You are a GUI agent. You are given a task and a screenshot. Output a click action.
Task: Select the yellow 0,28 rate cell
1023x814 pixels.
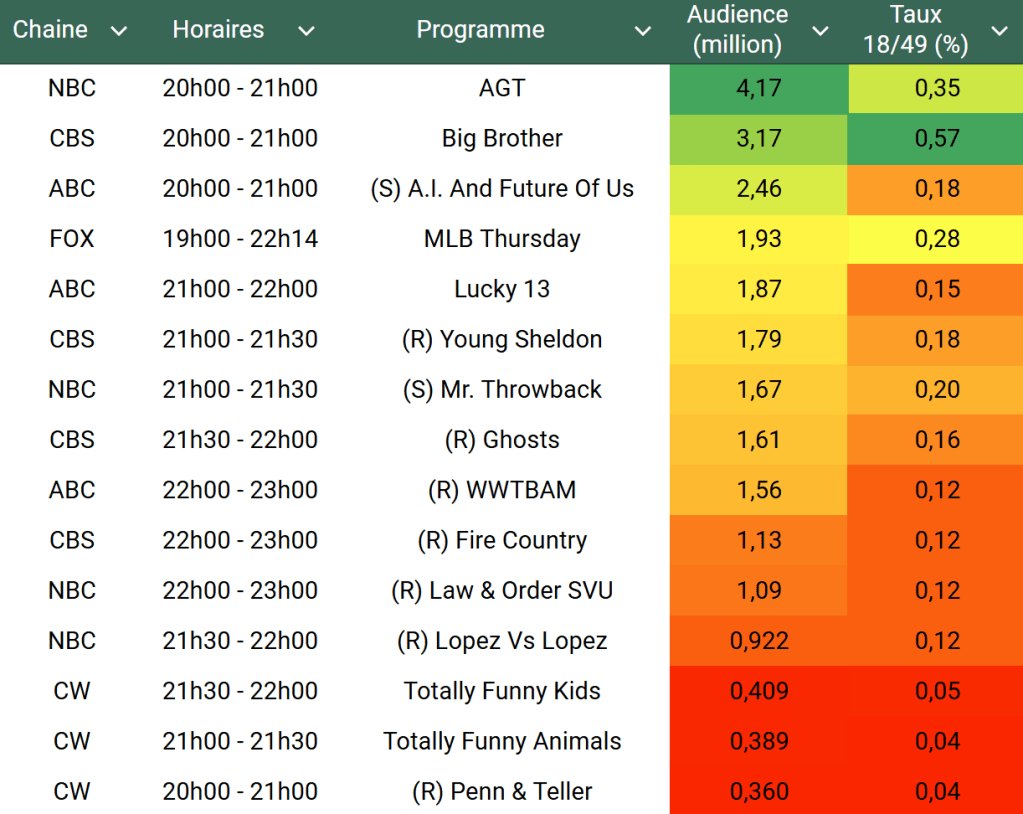(937, 239)
